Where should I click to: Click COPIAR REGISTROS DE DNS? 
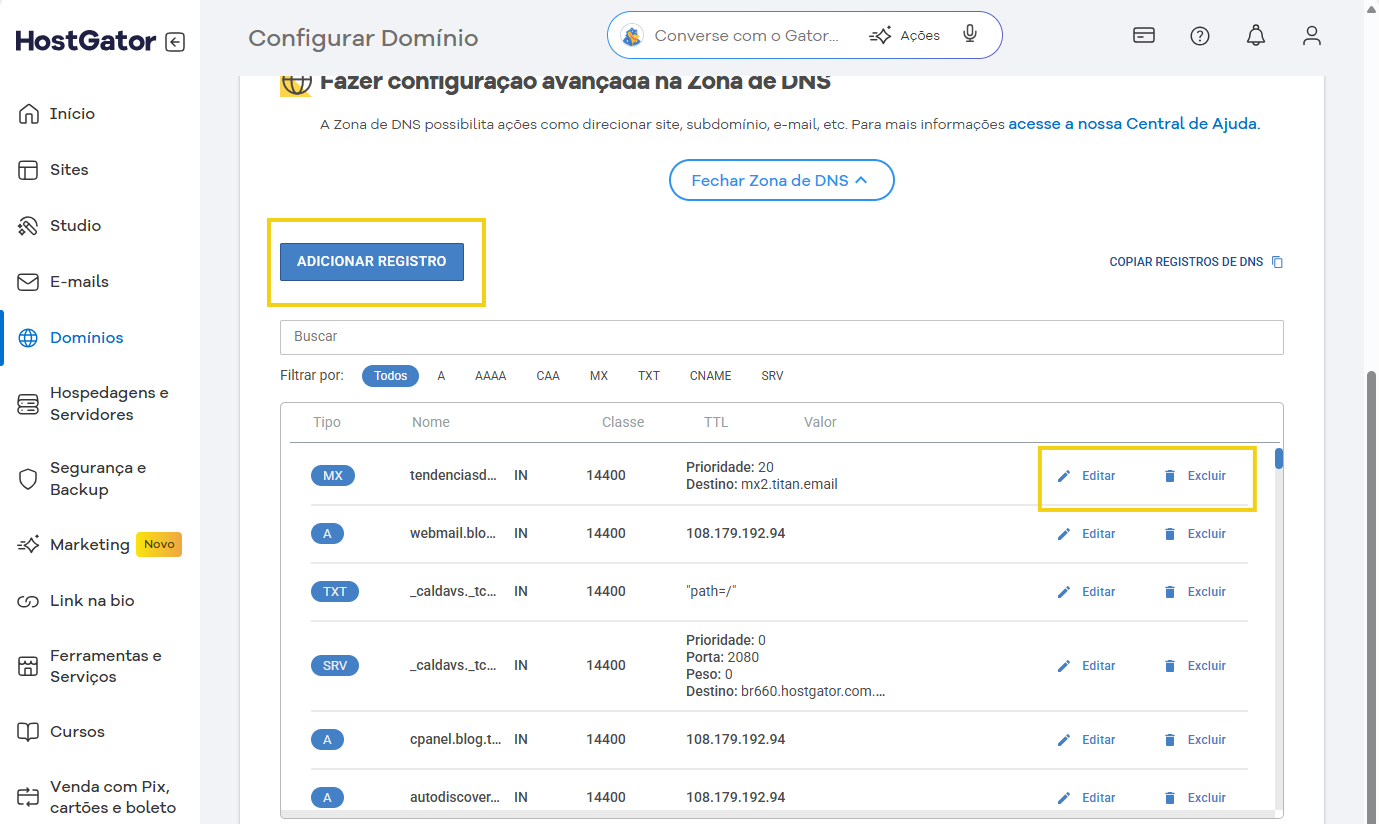tap(1186, 262)
